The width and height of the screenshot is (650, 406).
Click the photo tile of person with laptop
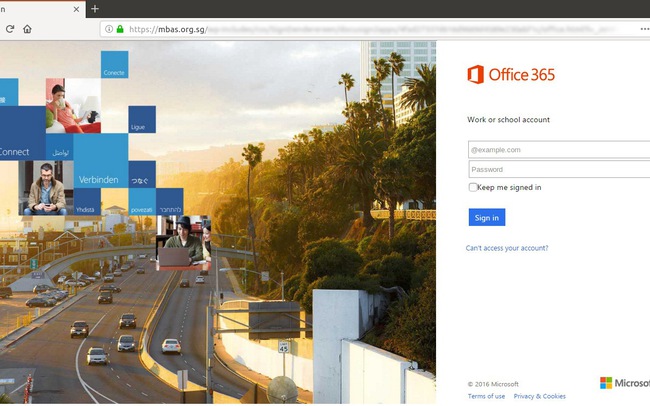coord(184,243)
